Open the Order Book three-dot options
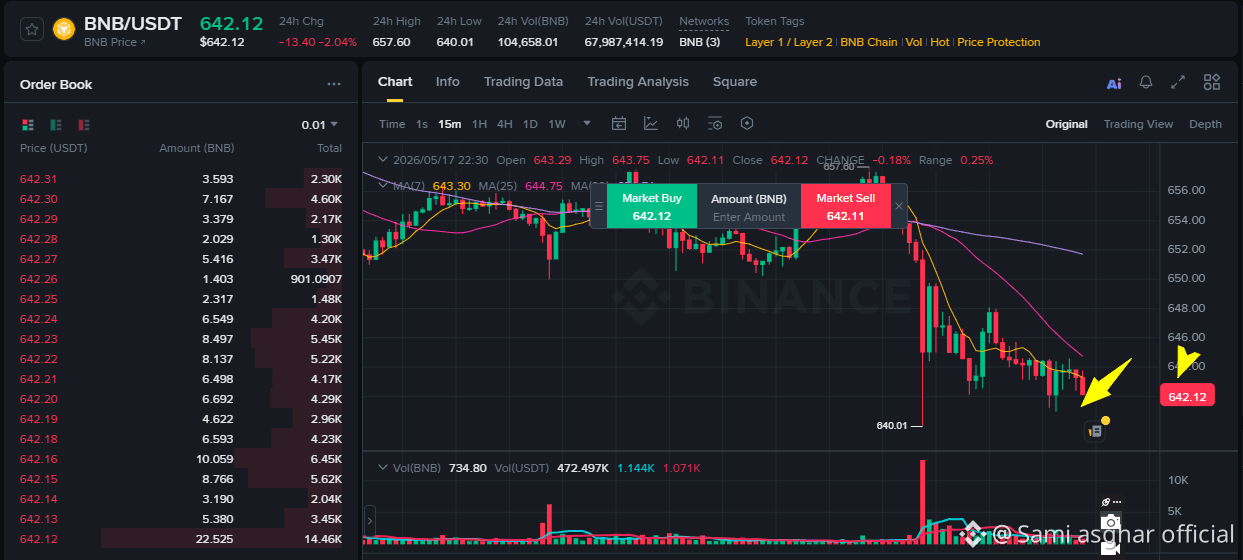1243x560 pixels. coord(334,85)
